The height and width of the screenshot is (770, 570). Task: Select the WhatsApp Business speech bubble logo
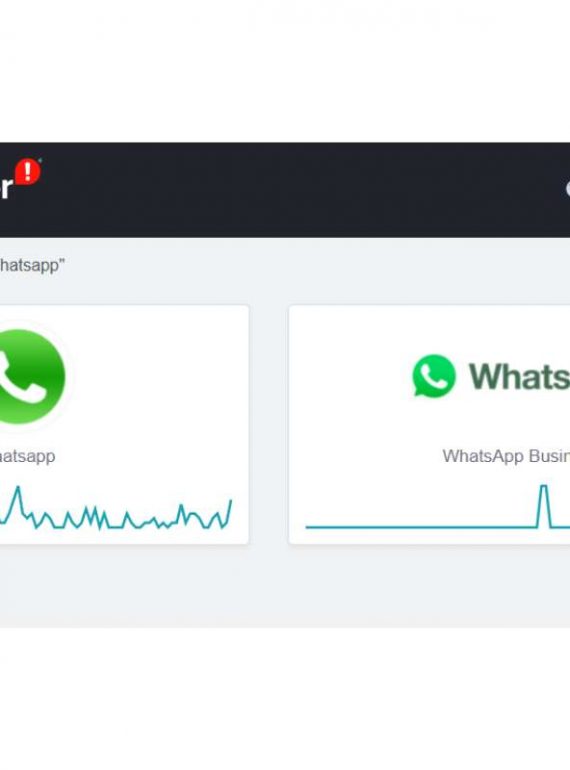(434, 376)
